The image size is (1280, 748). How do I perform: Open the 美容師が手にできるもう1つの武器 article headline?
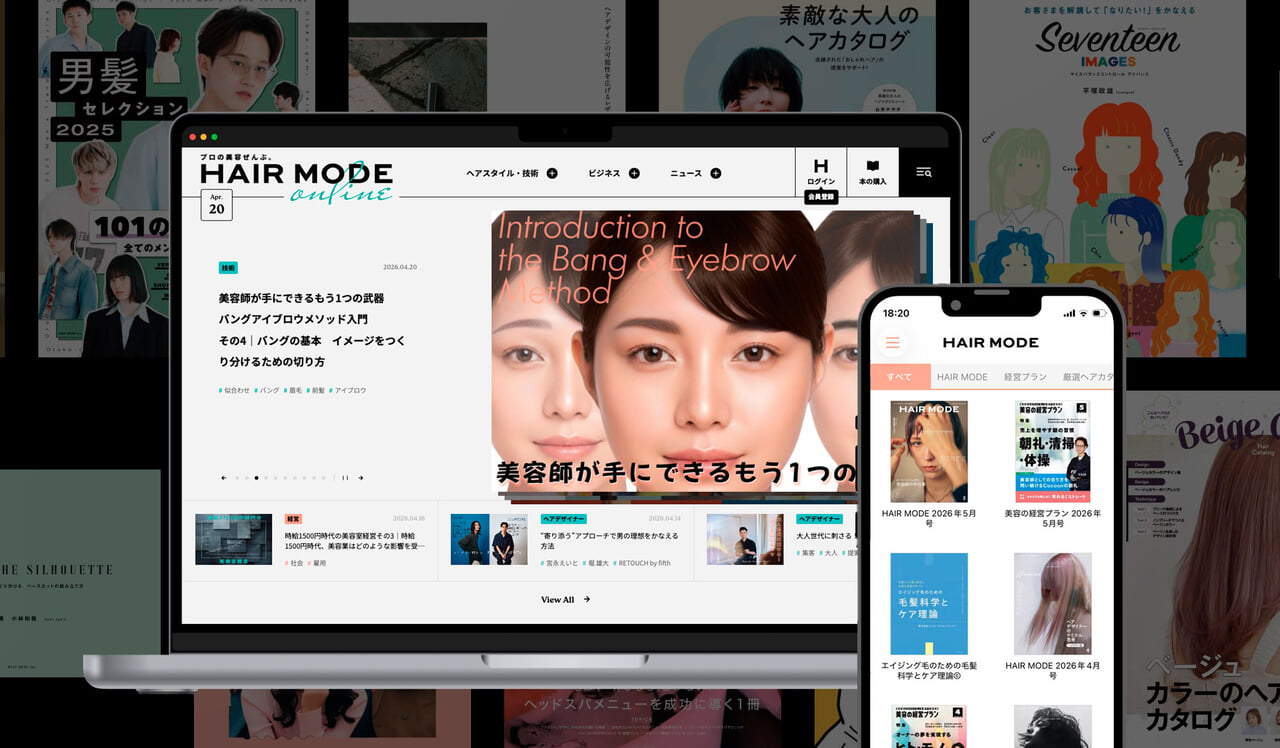312,330
